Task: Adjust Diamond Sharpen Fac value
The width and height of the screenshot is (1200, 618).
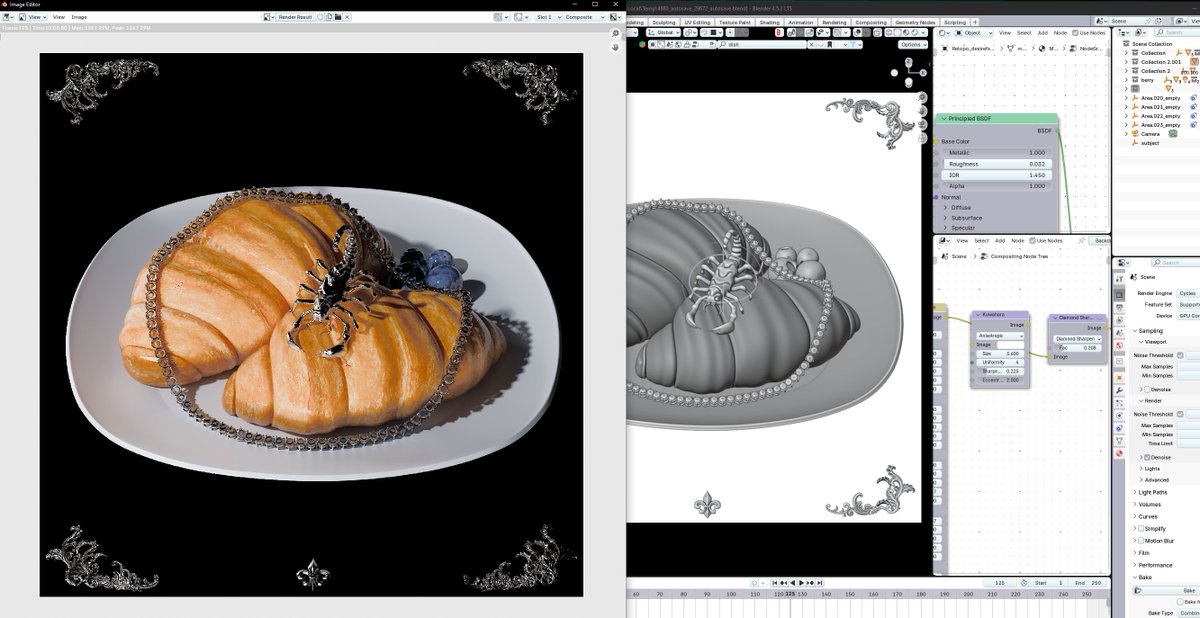Action: click(1078, 348)
